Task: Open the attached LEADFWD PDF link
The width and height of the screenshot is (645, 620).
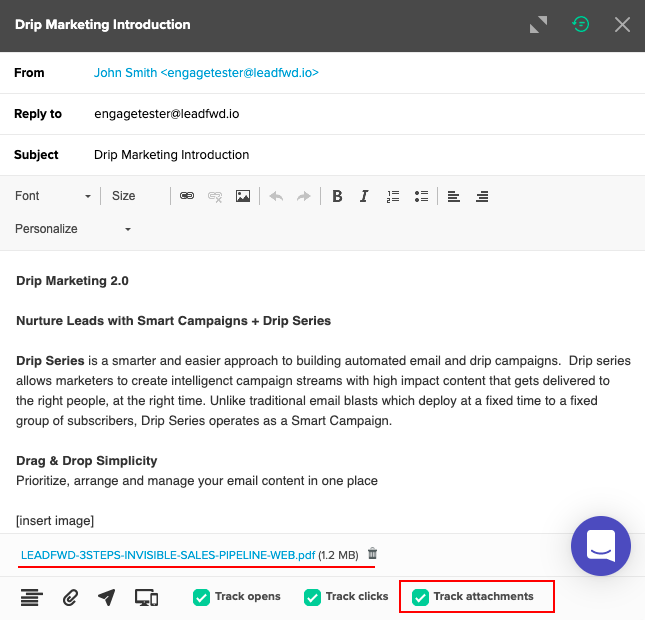Action: point(167,554)
